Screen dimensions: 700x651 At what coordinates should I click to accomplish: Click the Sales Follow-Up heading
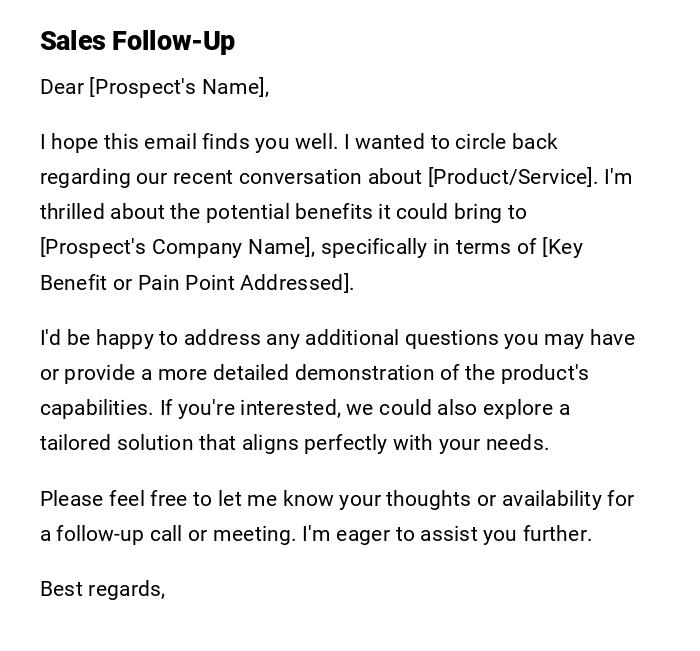pyautogui.click(x=137, y=41)
